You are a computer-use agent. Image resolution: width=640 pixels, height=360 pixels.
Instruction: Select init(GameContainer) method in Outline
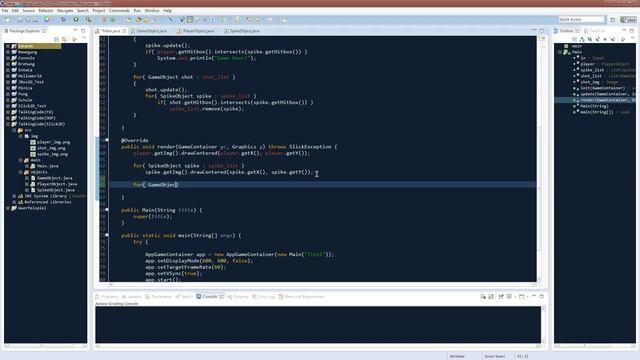tap(604, 88)
